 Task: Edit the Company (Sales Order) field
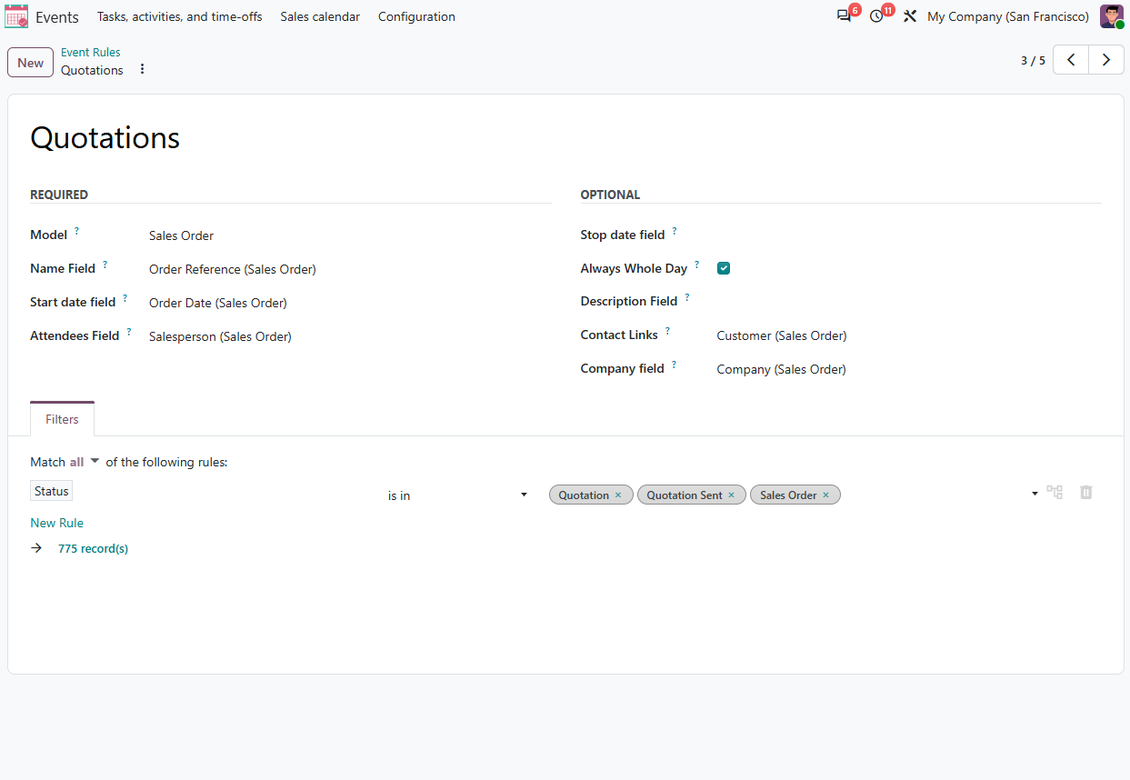coord(781,369)
